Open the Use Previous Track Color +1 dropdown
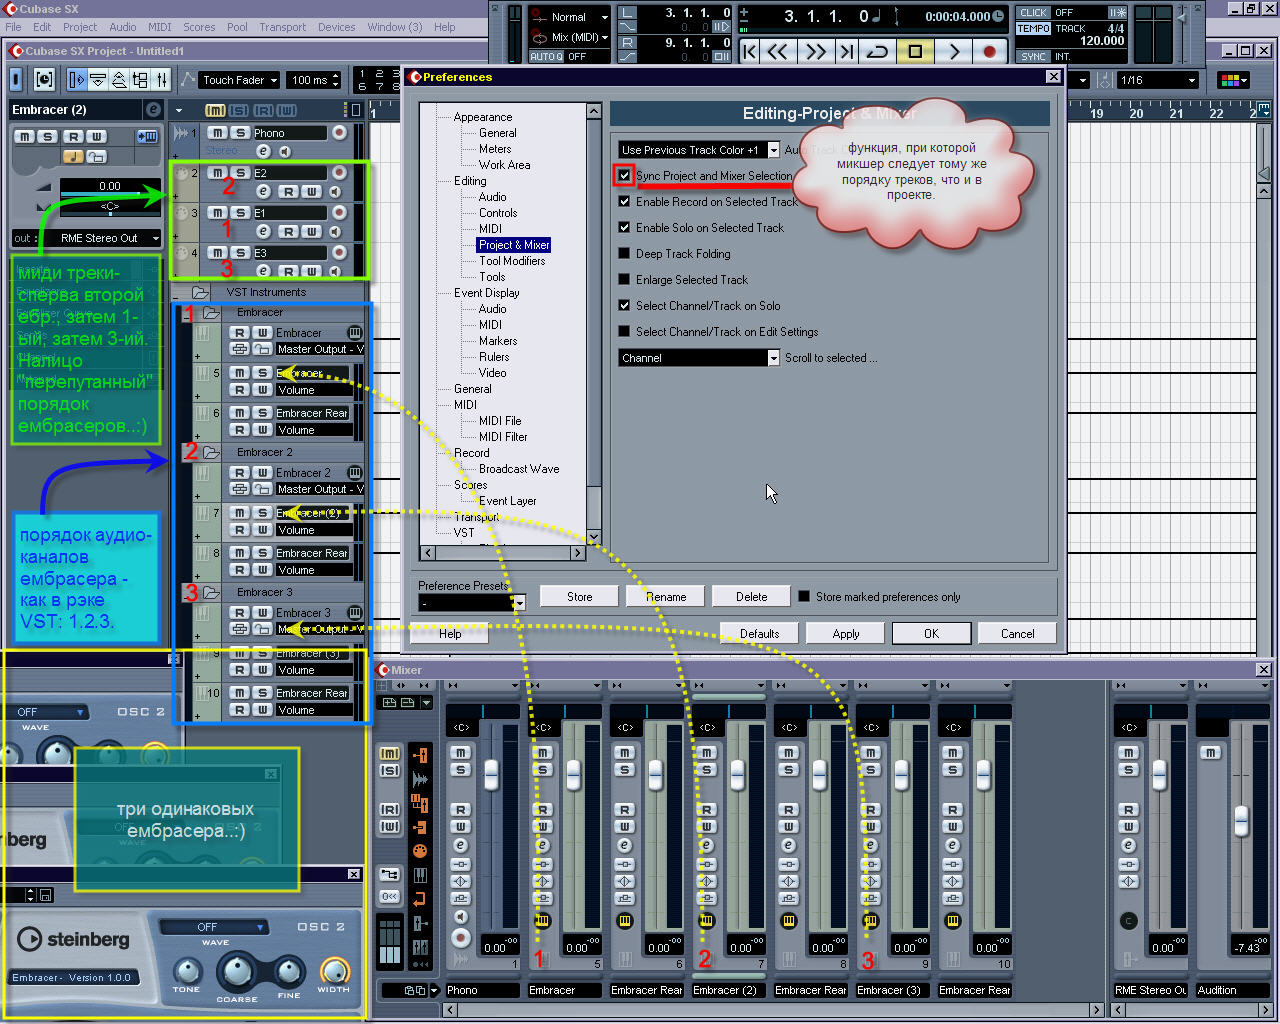This screenshot has height=1024, width=1280. [699, 150]
